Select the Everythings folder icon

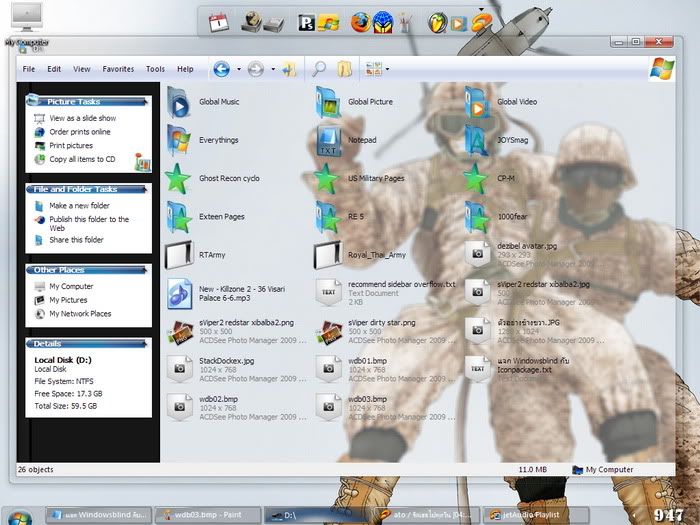coord(179,140)
